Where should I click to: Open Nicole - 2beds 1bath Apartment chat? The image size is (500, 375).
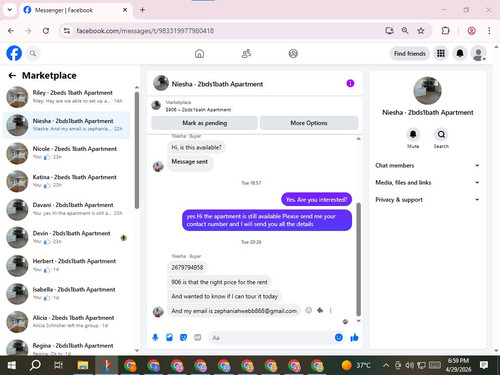(66, 153)
